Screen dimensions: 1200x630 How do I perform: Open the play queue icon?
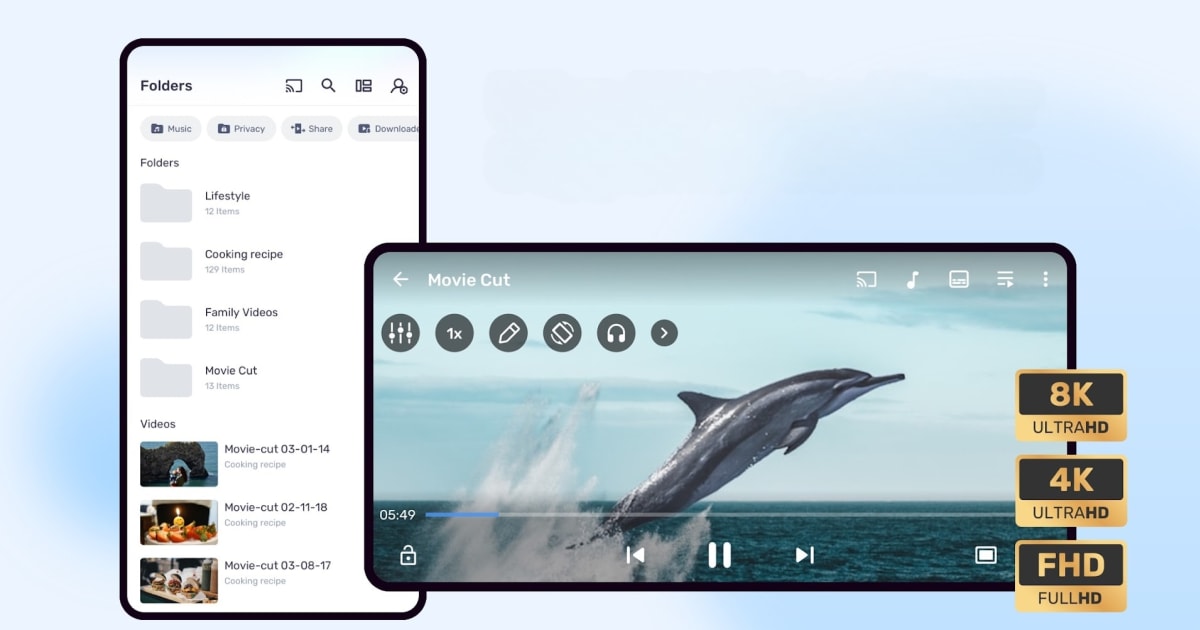pos(1004,279)
